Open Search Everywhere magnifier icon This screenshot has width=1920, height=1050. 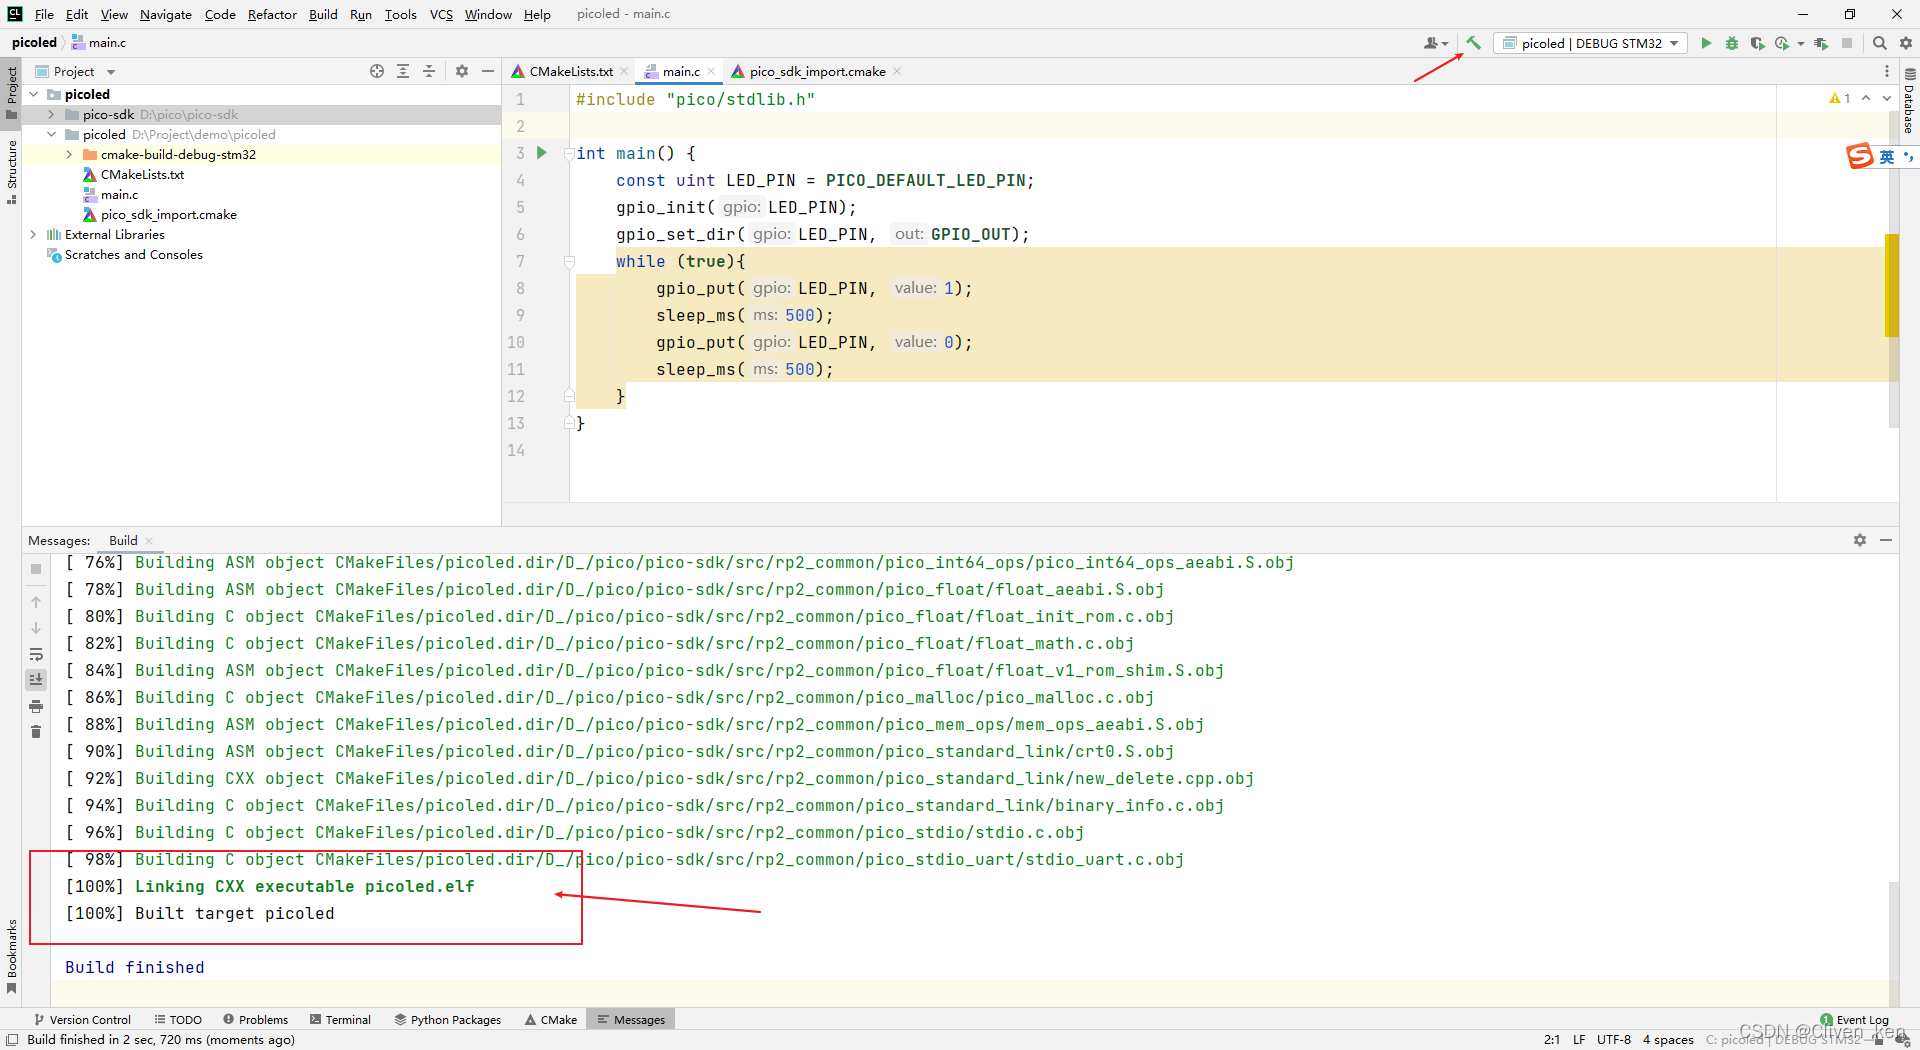pos(1879,43)
